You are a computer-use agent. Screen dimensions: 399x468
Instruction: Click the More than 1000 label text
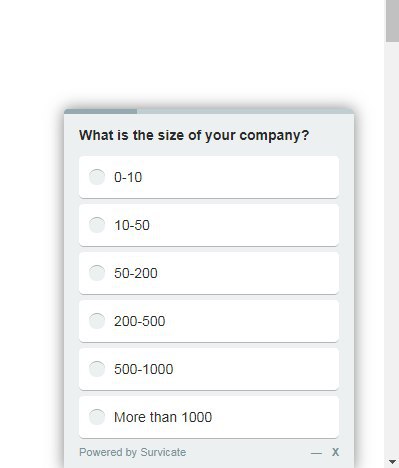163,417
